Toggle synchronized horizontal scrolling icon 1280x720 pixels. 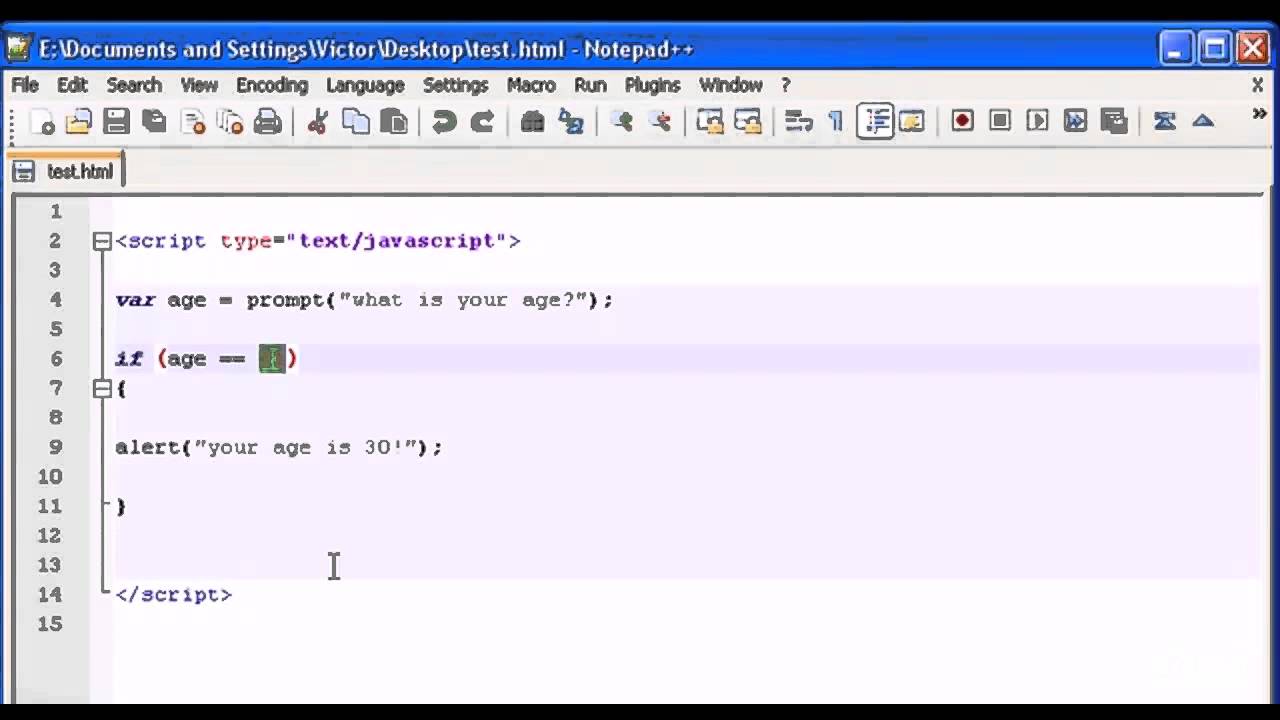748,122
